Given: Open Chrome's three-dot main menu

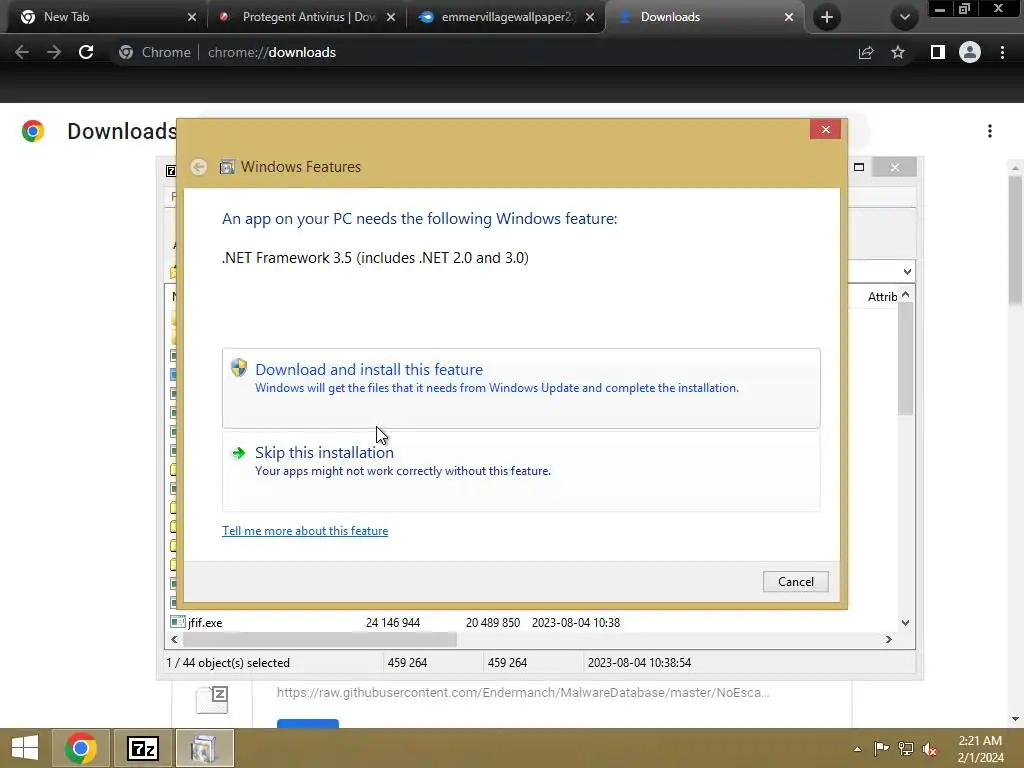Looking at the screenshot, I should tap(1002, 52).
